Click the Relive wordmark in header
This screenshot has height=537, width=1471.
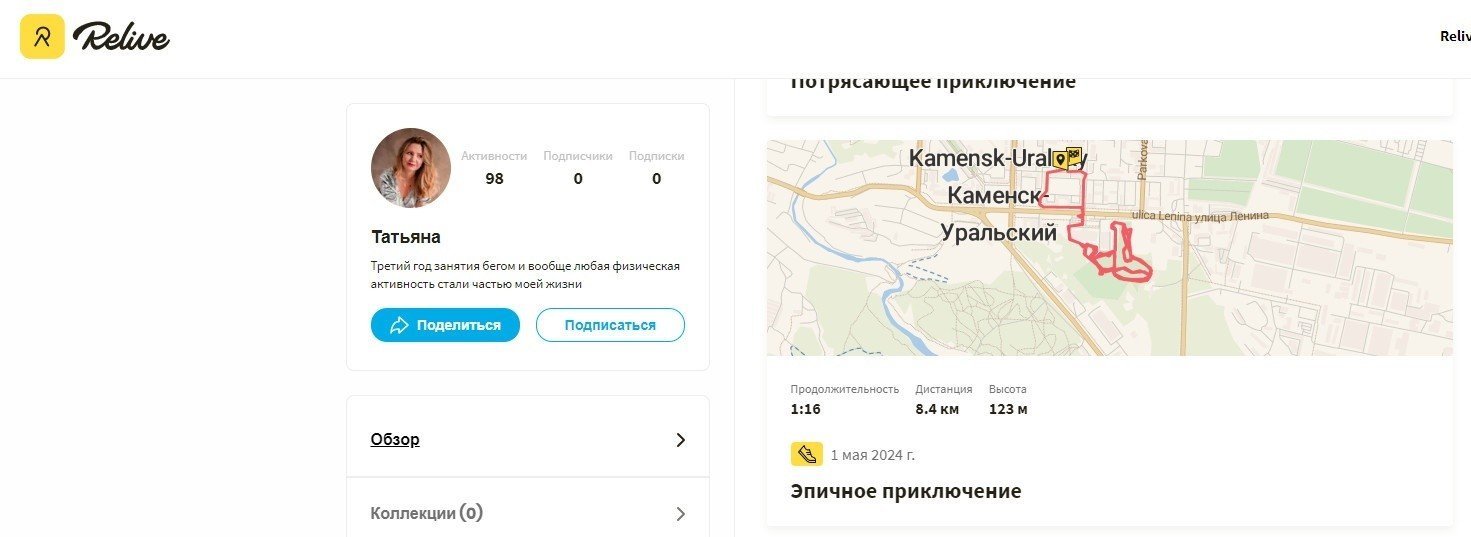(121, 38)
